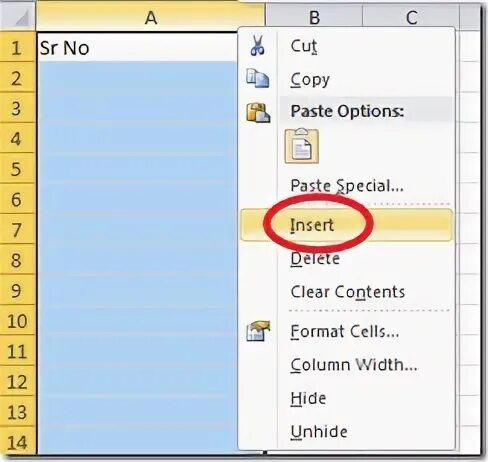
Task: Click the Cut scissors icon
Action: tap(257, 45)
